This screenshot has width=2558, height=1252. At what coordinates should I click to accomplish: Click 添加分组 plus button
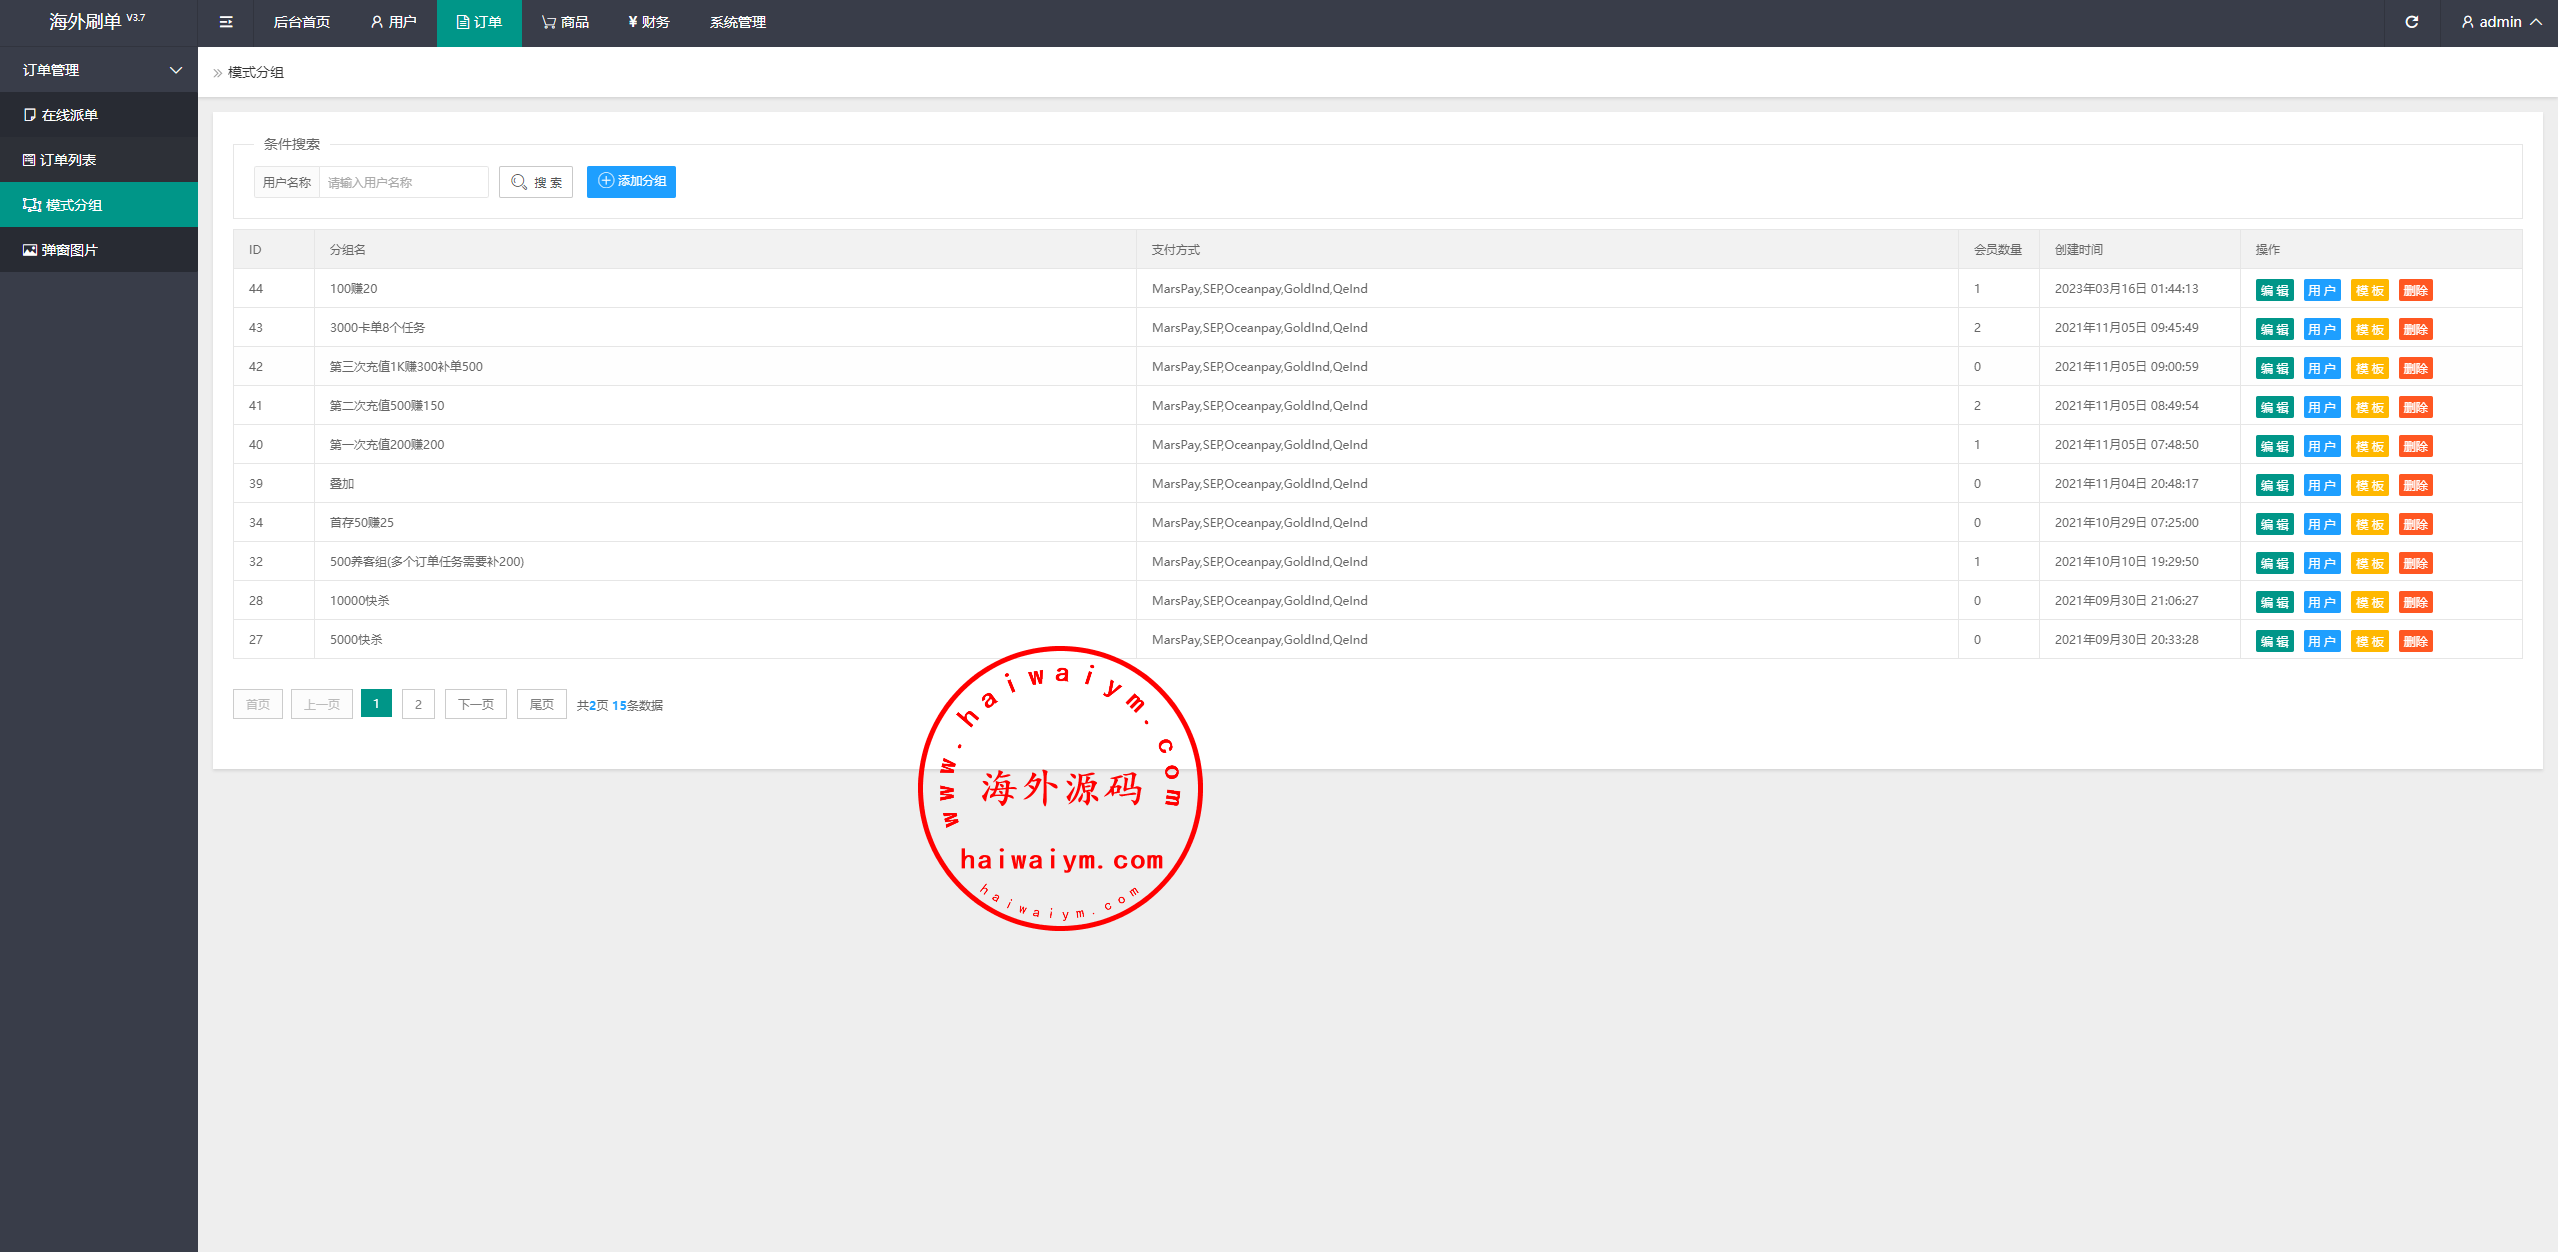tap(631, 181)
